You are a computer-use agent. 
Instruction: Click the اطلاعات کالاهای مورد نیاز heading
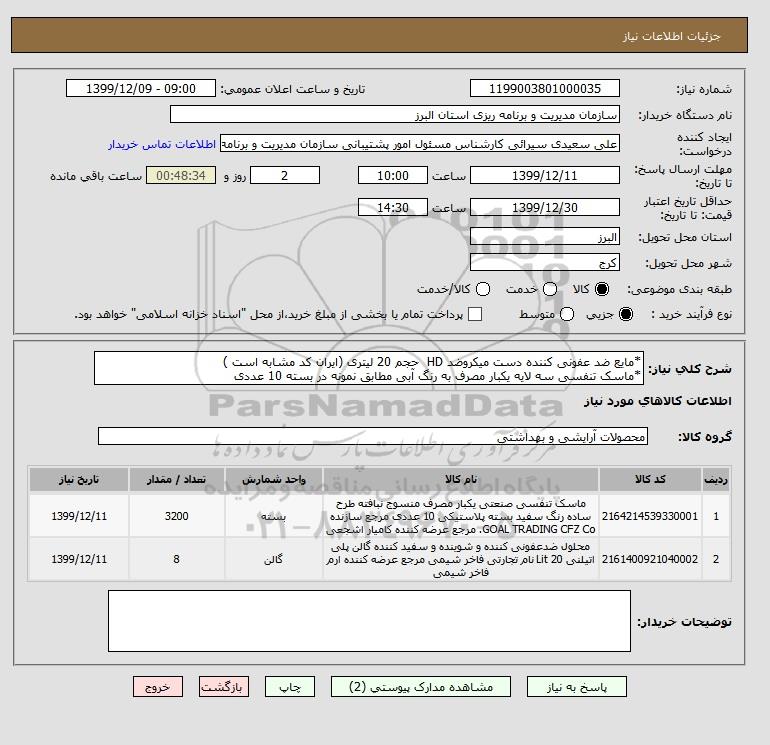point(658,401)
